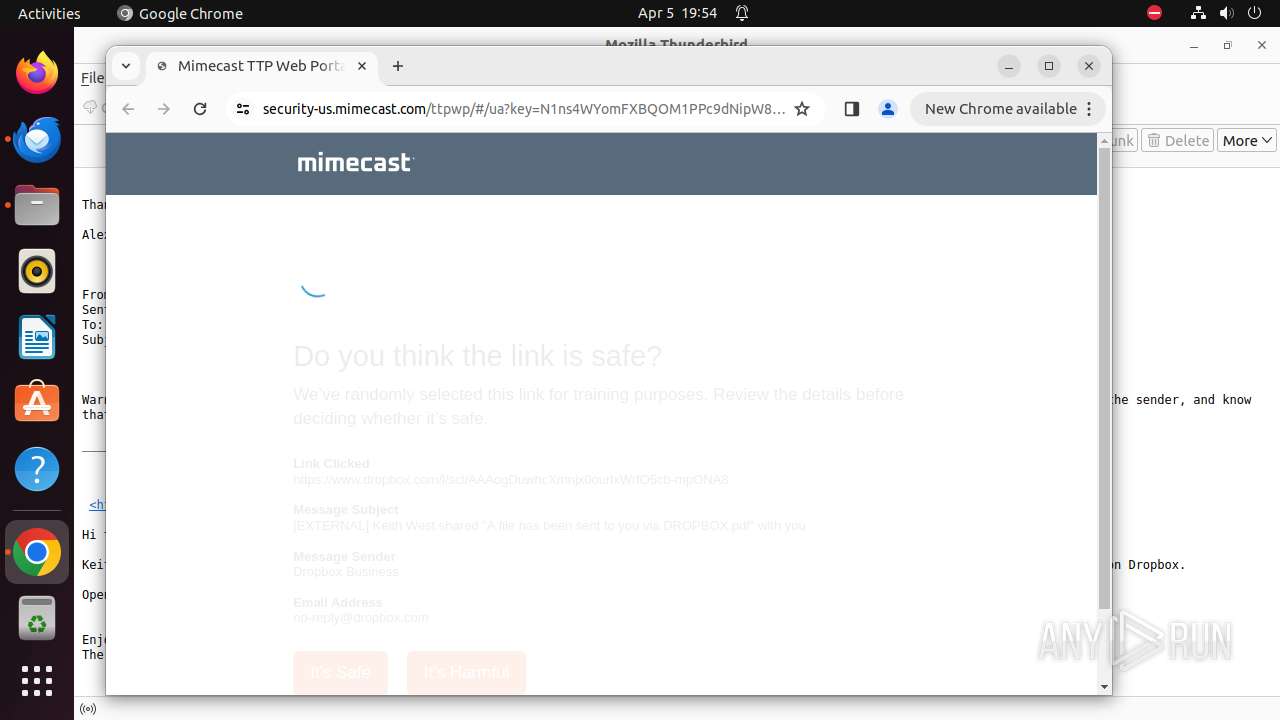Reload the Mimecast page

[x=200, y=109]
